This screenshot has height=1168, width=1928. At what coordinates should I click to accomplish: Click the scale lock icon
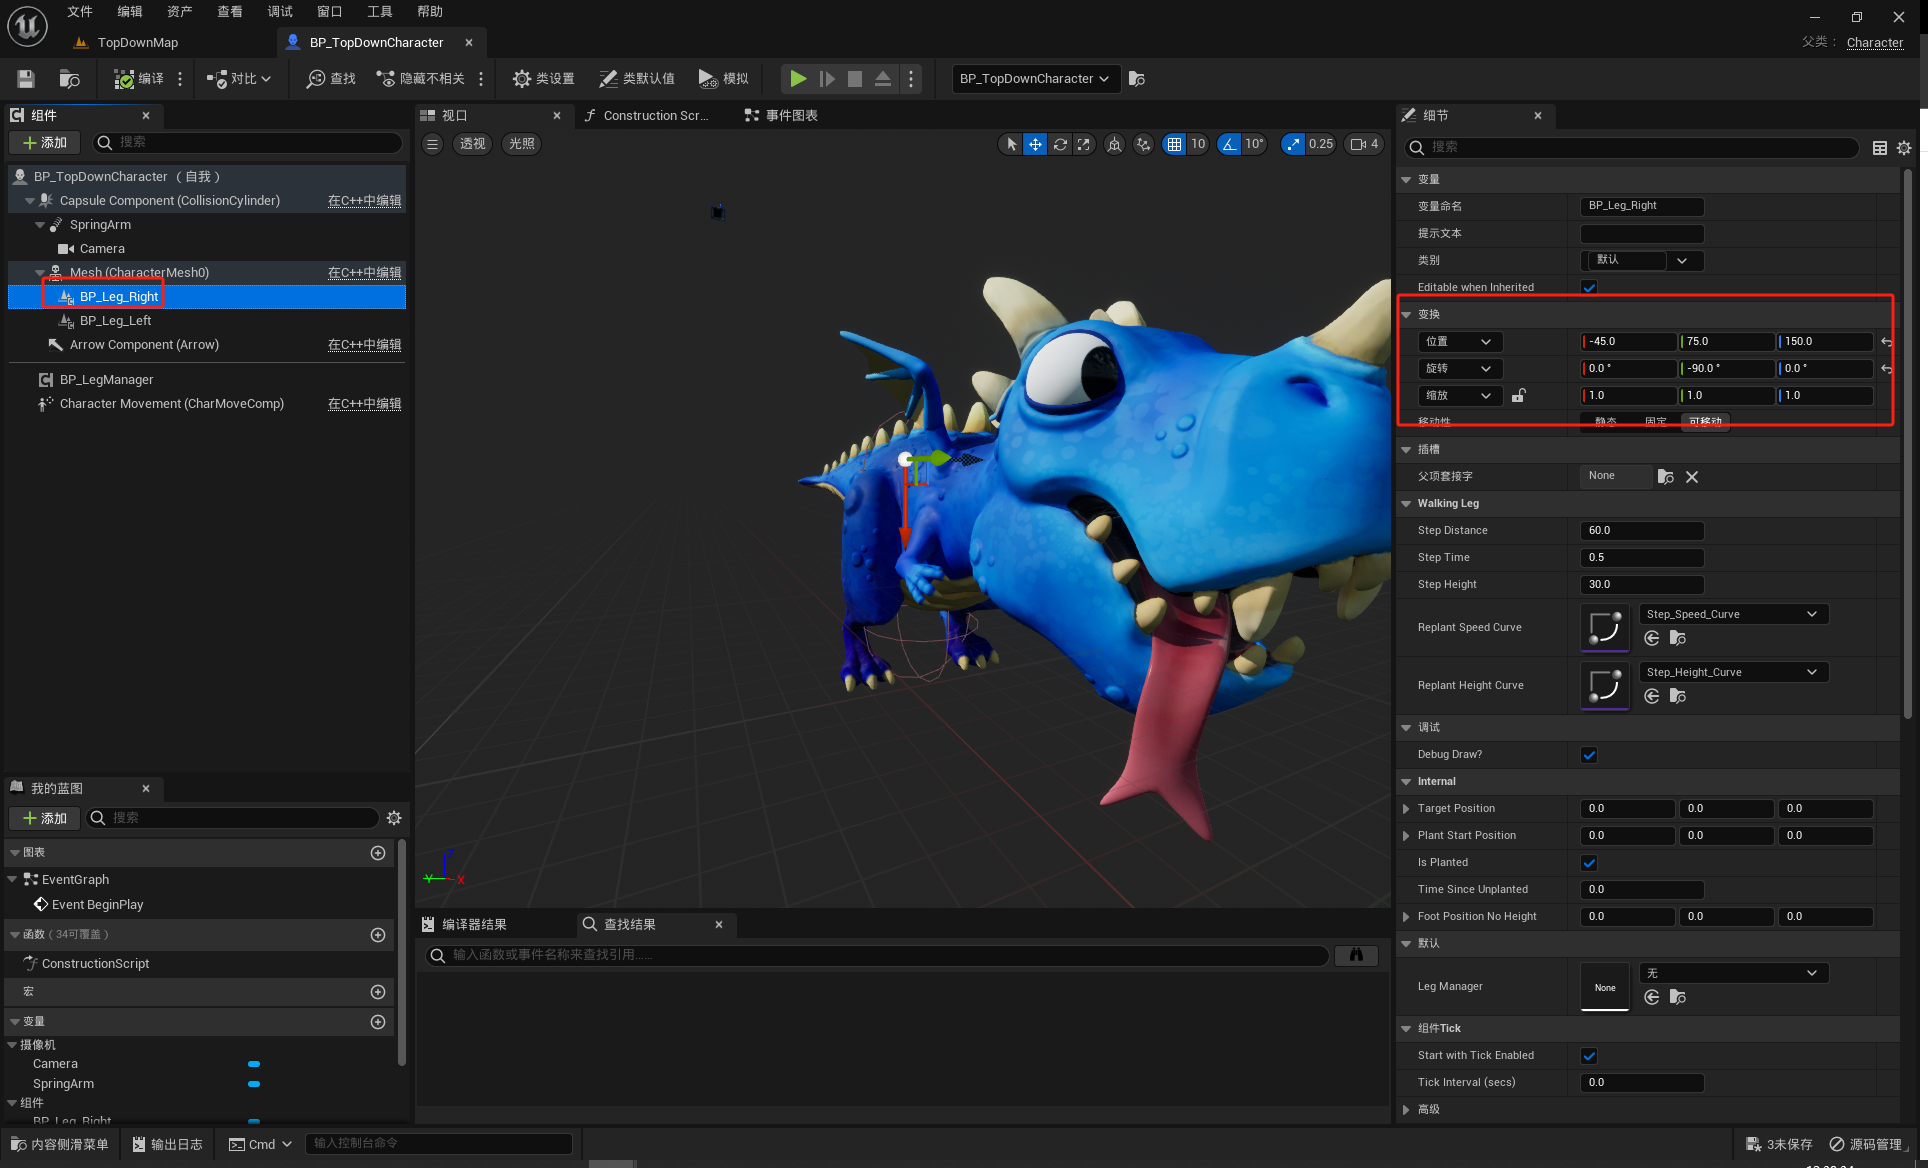(1518, 396)
